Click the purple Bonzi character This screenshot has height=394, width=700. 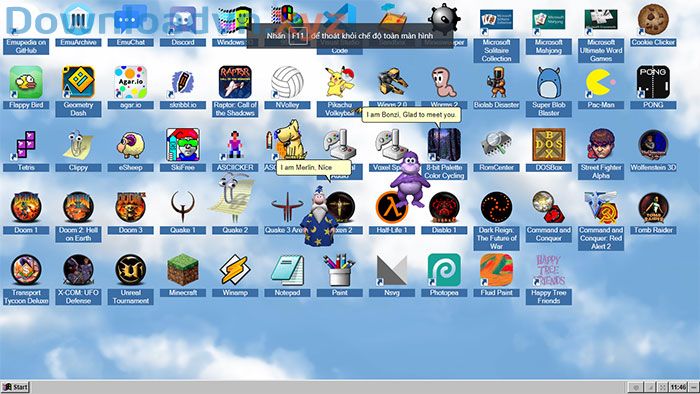click(409, 178)
